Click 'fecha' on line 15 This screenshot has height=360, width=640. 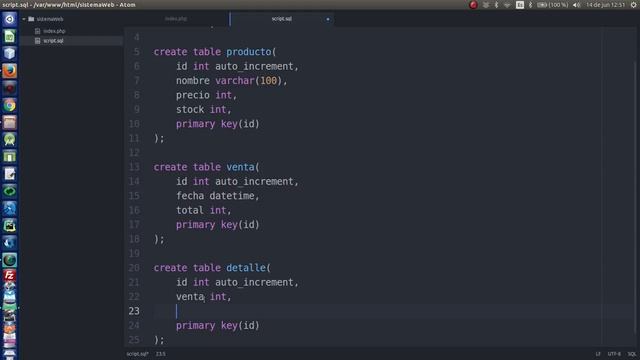[x=190, y=196]
